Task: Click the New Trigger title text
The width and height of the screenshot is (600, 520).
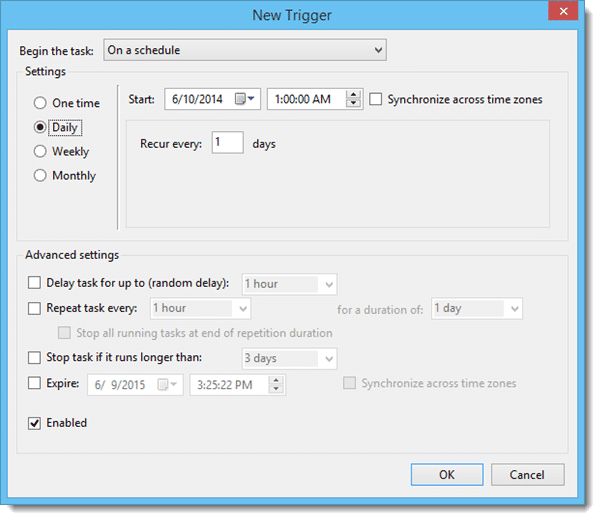Action: coord(292,15)
